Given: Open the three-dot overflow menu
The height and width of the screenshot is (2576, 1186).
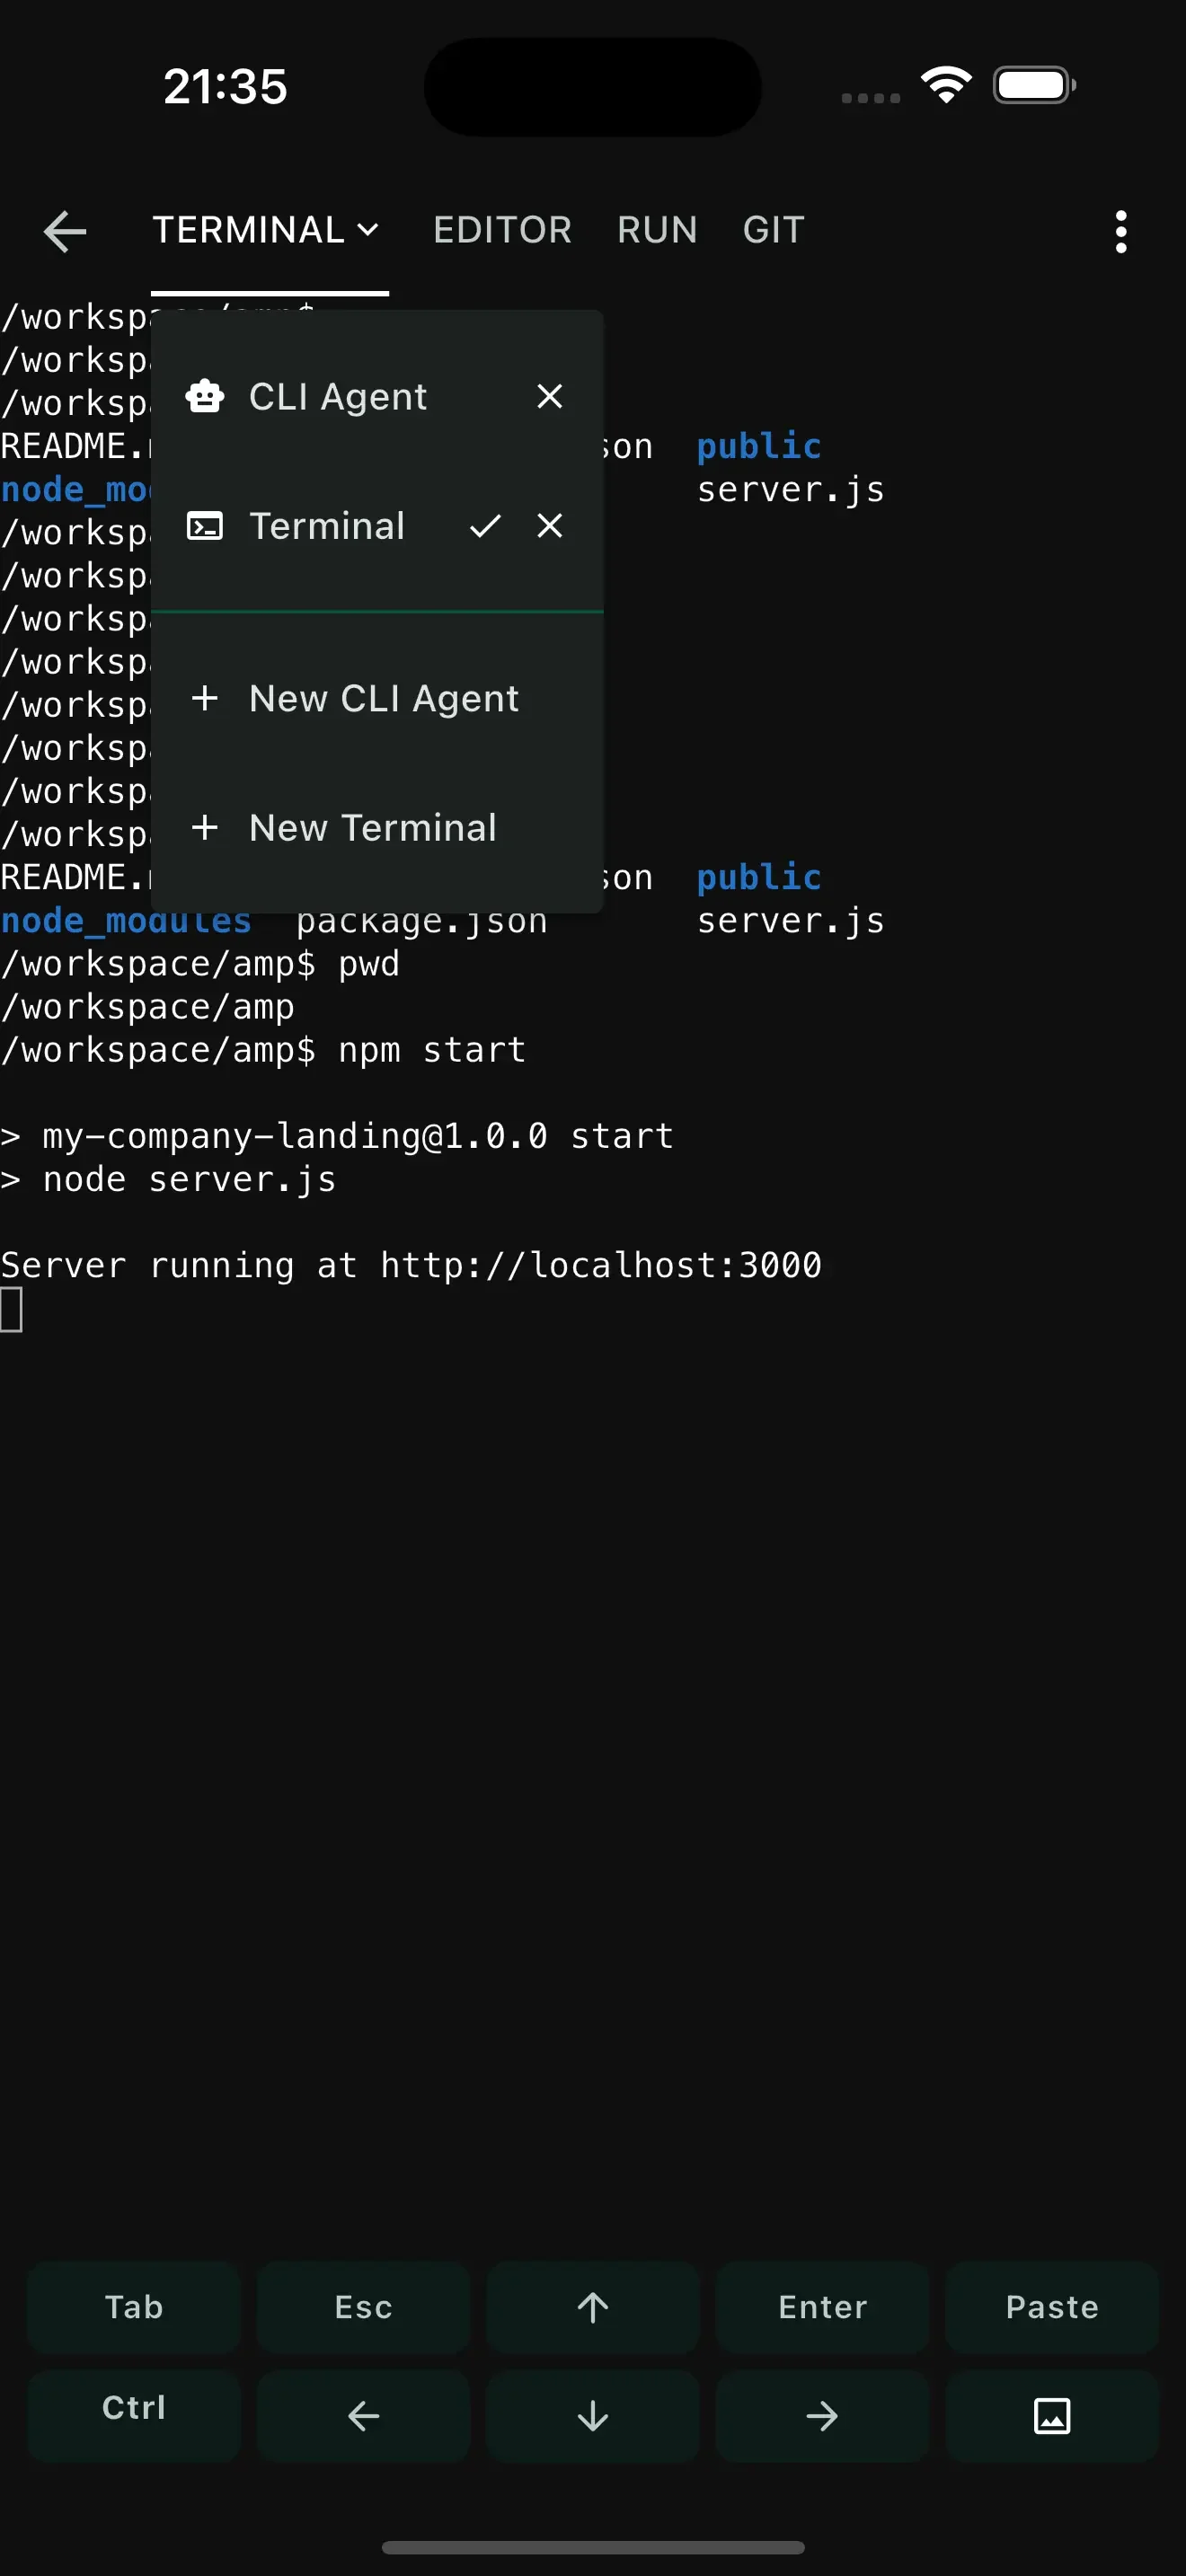Looking at the screenshot, I should 1120,231.
